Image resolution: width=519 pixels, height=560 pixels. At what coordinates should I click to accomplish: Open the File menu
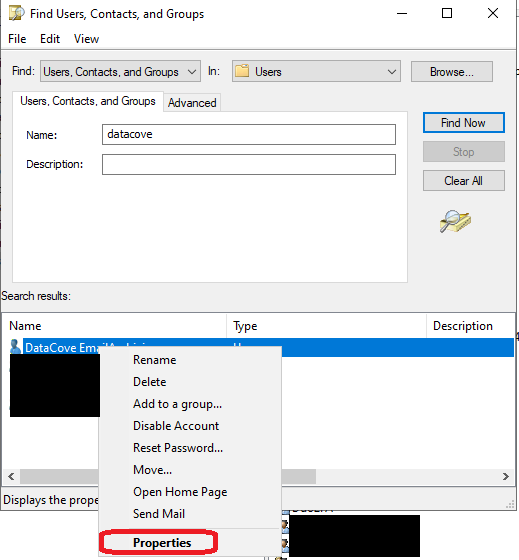17,39
